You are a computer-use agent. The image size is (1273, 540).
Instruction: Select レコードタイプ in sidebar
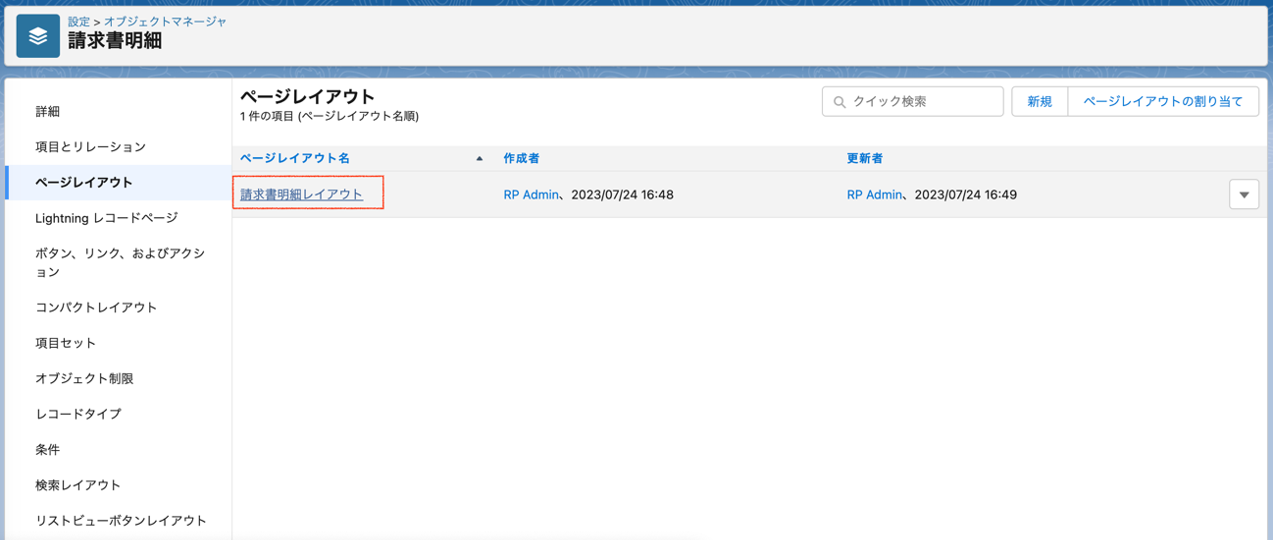pyautogui.click(x=78, y=414)
